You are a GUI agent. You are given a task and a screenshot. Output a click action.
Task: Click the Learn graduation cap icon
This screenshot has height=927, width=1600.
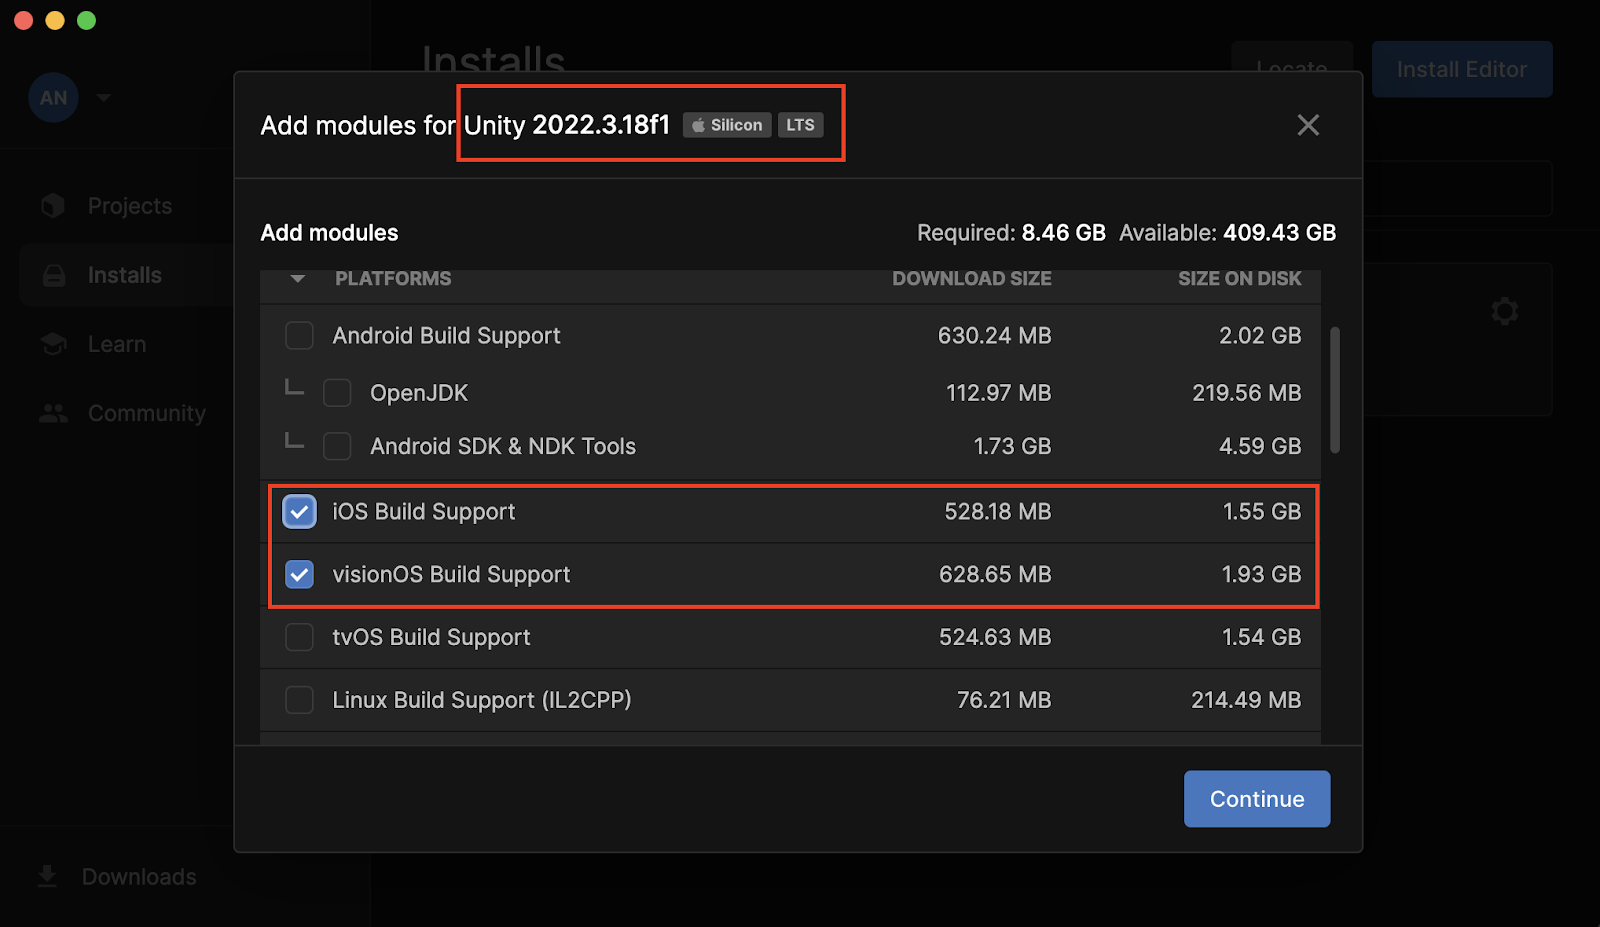coord(54,344)
